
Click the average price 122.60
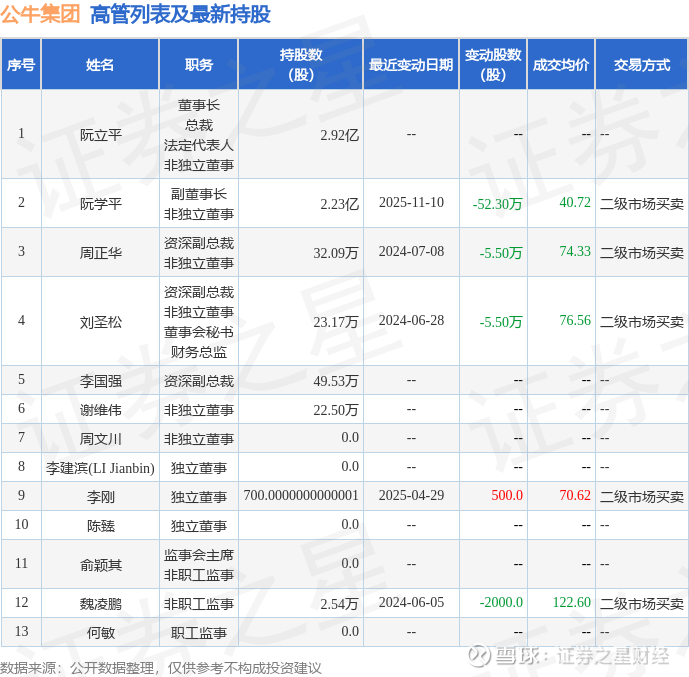point(572,602)
